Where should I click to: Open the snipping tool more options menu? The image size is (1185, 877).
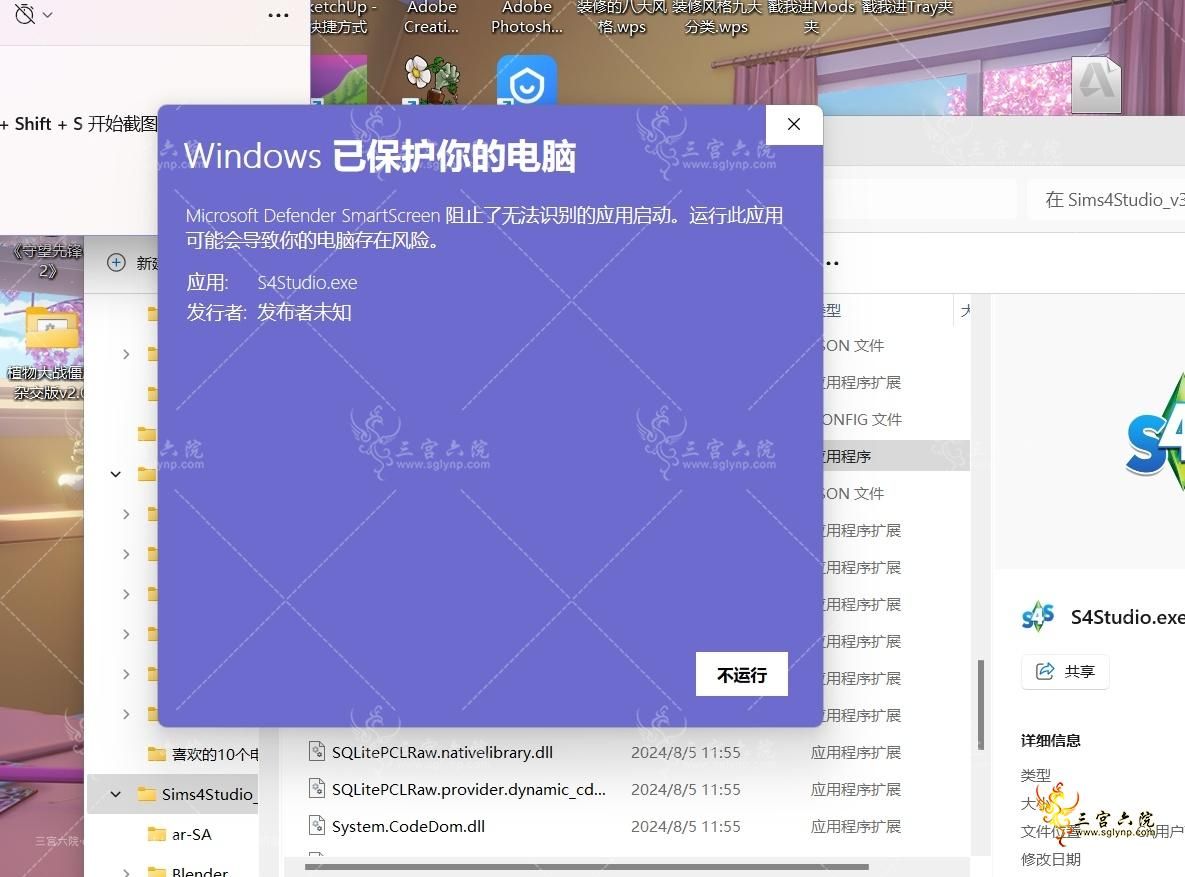click(x=278, y=15)
